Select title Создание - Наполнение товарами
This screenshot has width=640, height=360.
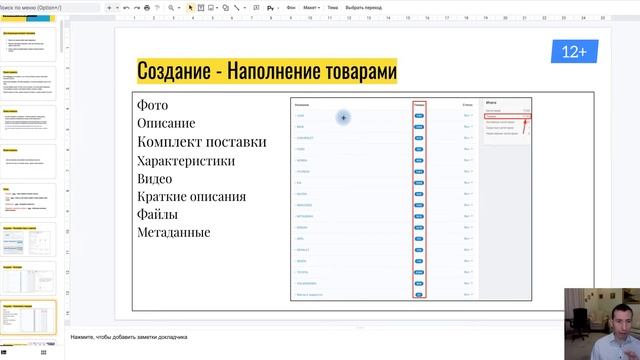pyautogui.click(x=267, y=71)
